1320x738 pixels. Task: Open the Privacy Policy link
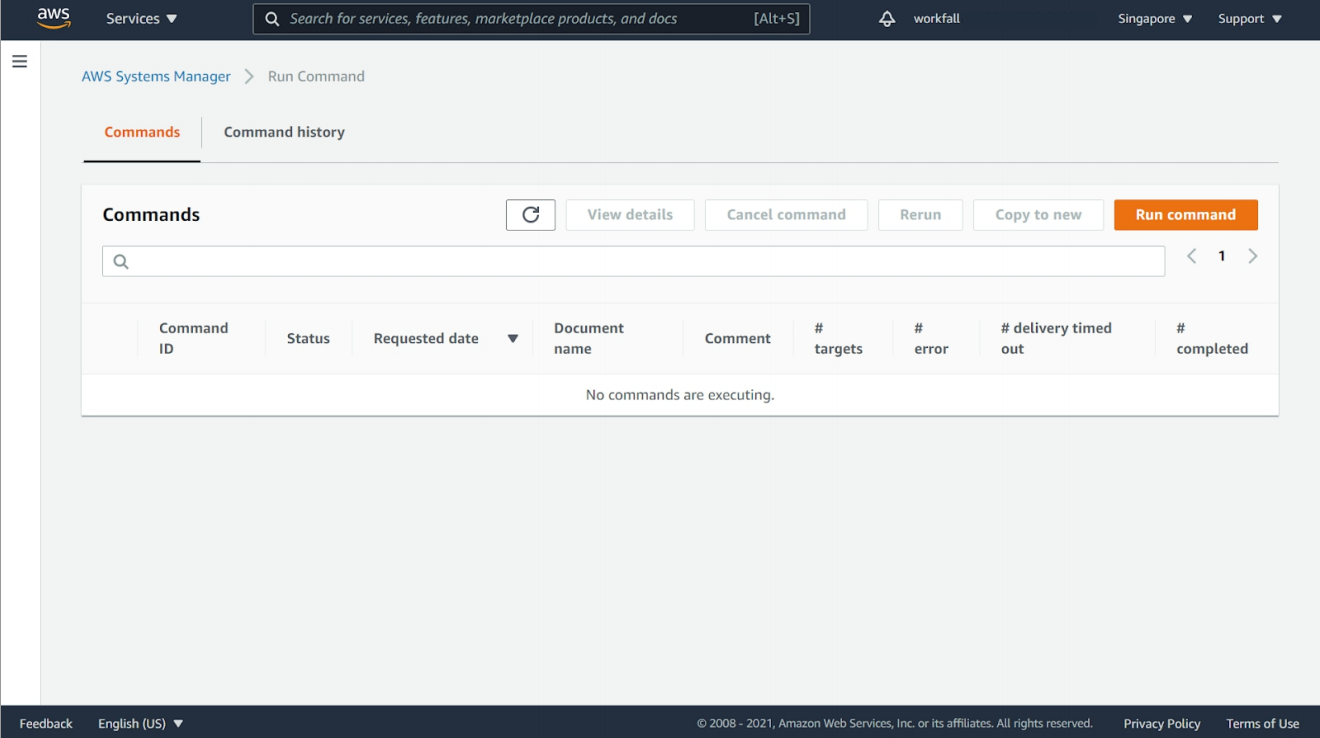tap(1162, 724)
